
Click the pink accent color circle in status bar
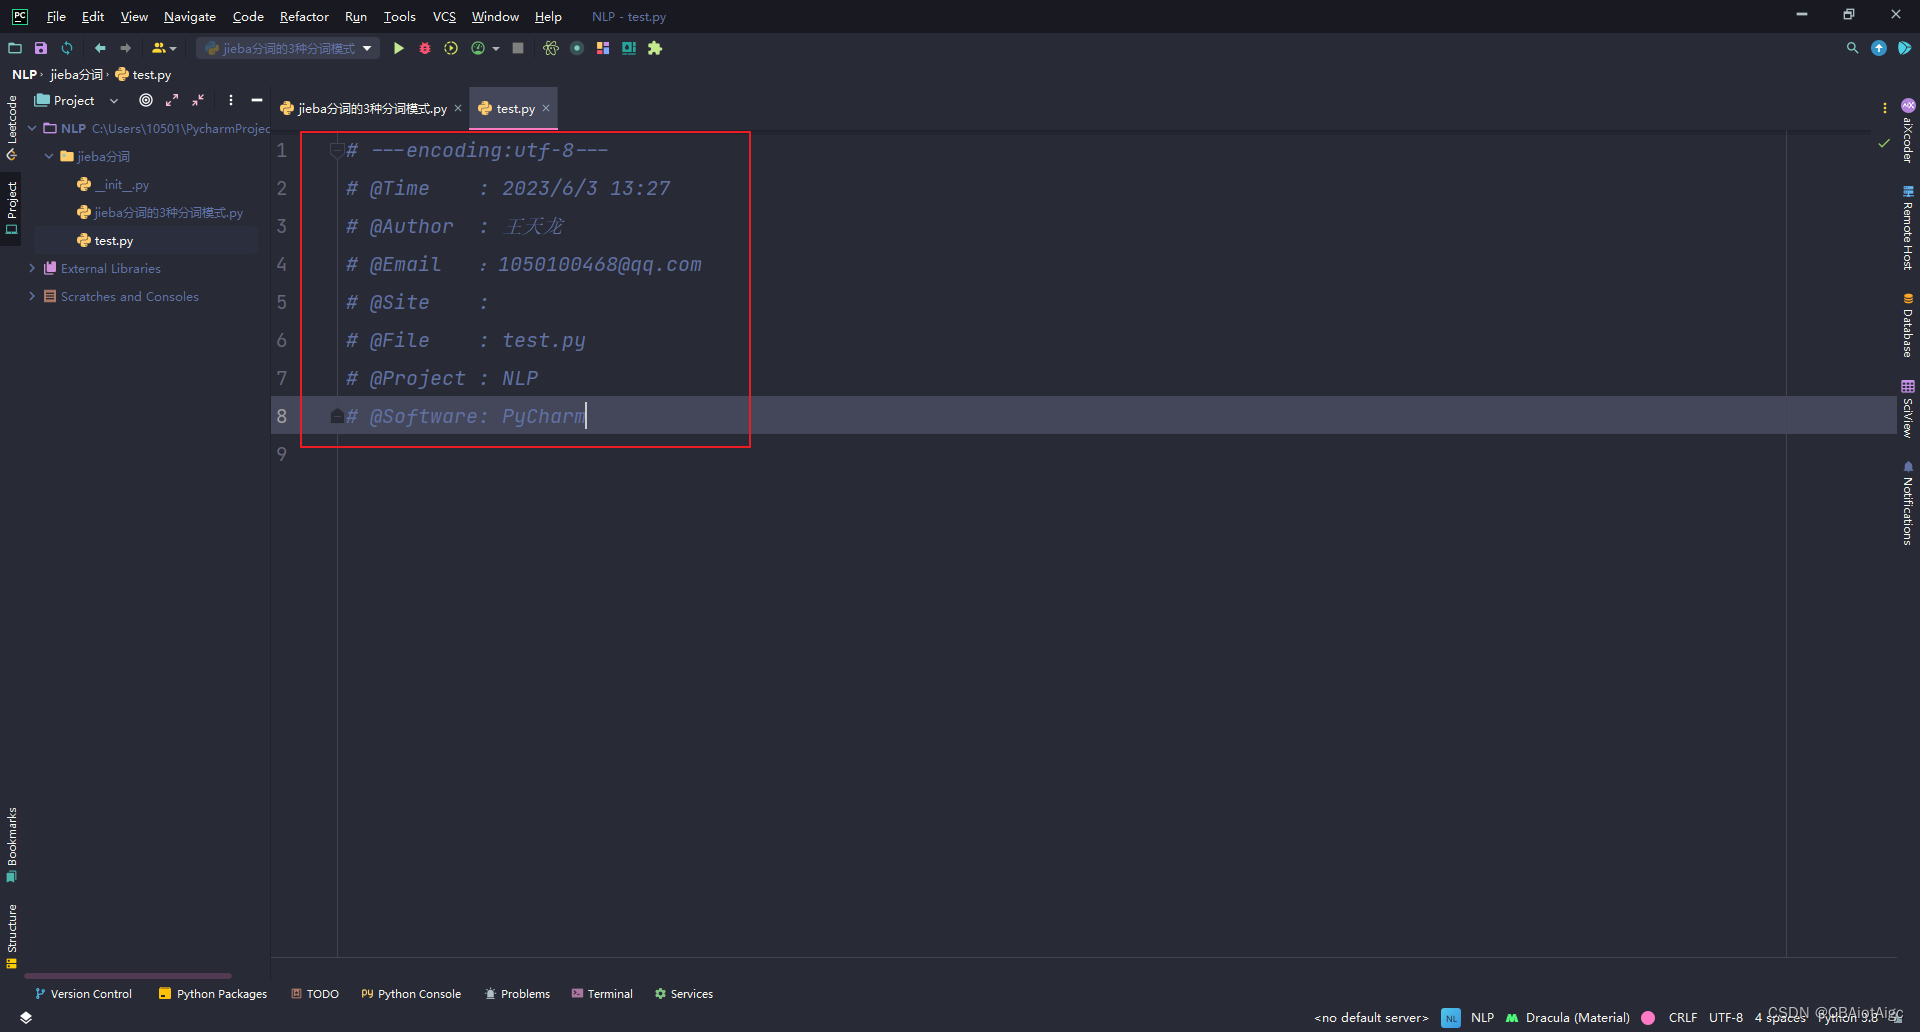click(x=1648, y=1018)
